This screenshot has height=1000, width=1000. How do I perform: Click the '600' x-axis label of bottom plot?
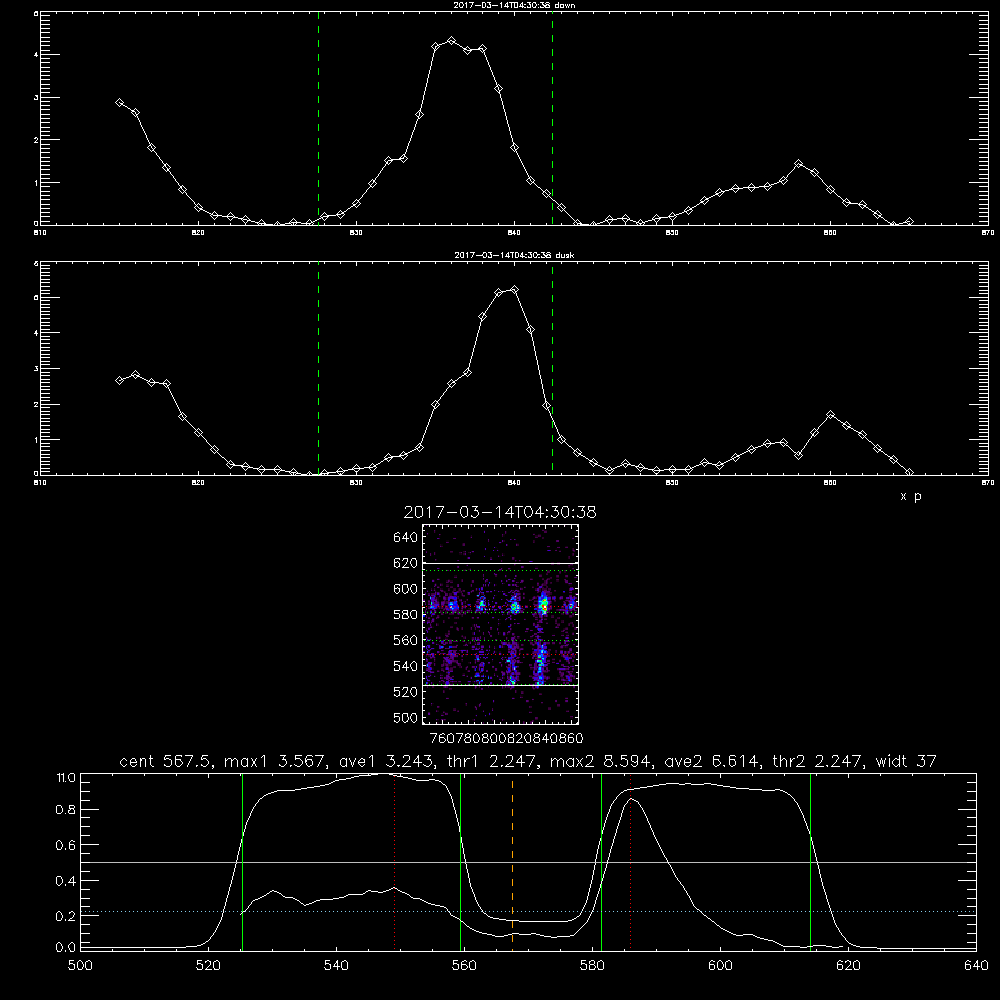pyautogui.click(x=721, y=966)
